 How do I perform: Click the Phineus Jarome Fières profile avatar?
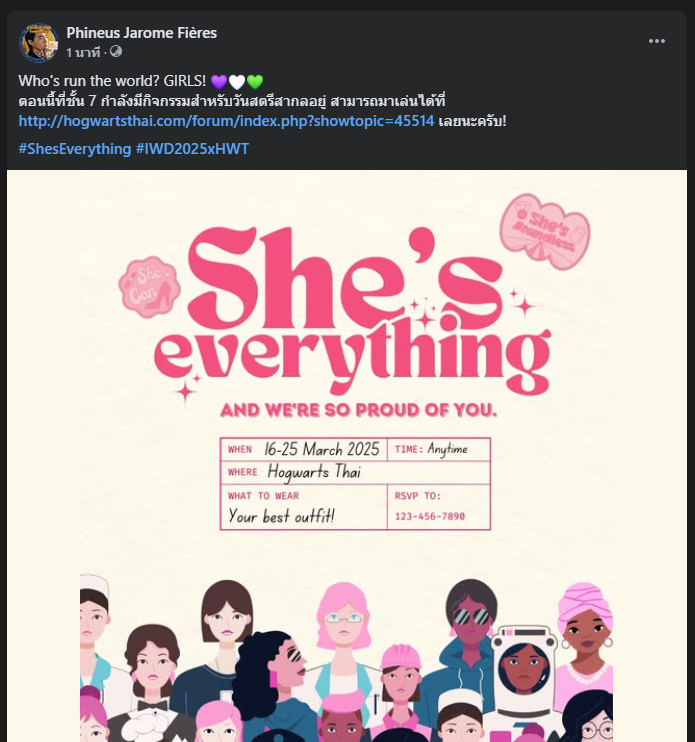click(x=38, y=42)
